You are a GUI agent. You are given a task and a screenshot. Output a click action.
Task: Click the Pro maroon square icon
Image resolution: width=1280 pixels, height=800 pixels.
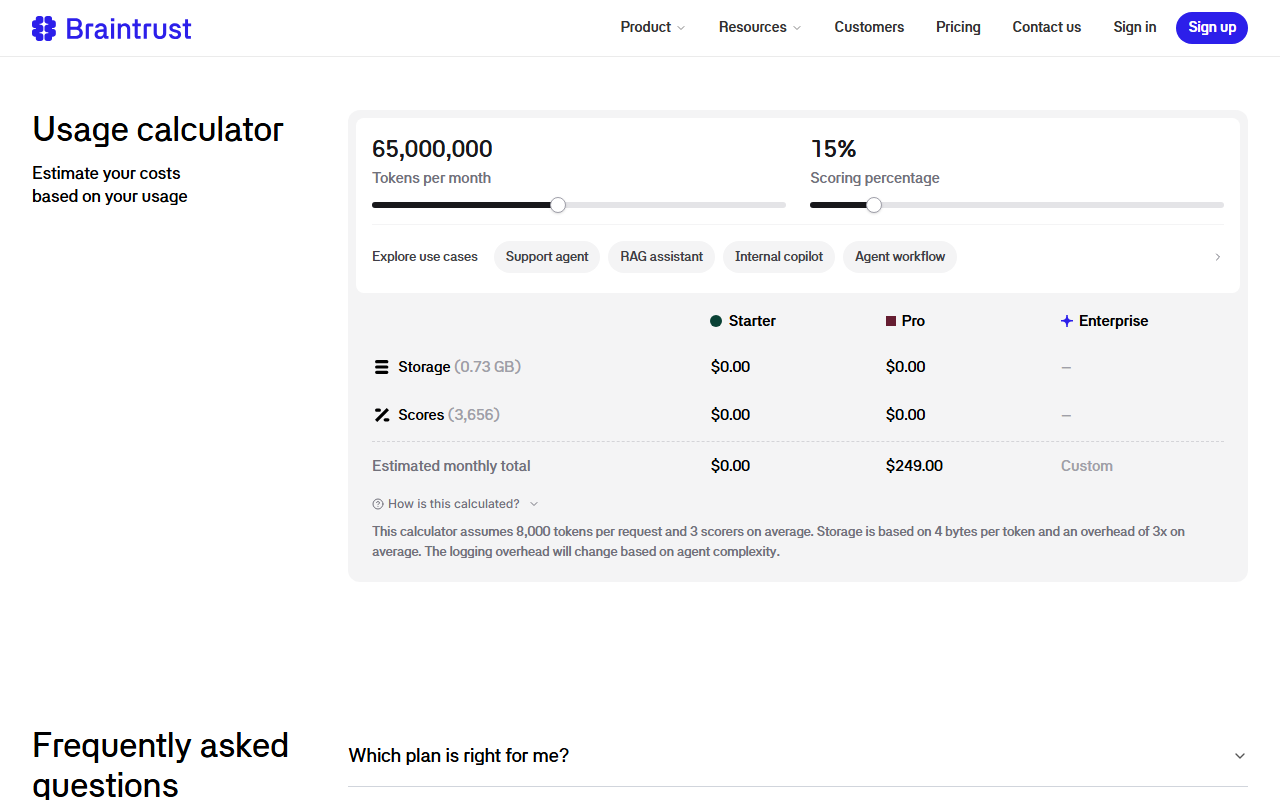click(891, 321)
